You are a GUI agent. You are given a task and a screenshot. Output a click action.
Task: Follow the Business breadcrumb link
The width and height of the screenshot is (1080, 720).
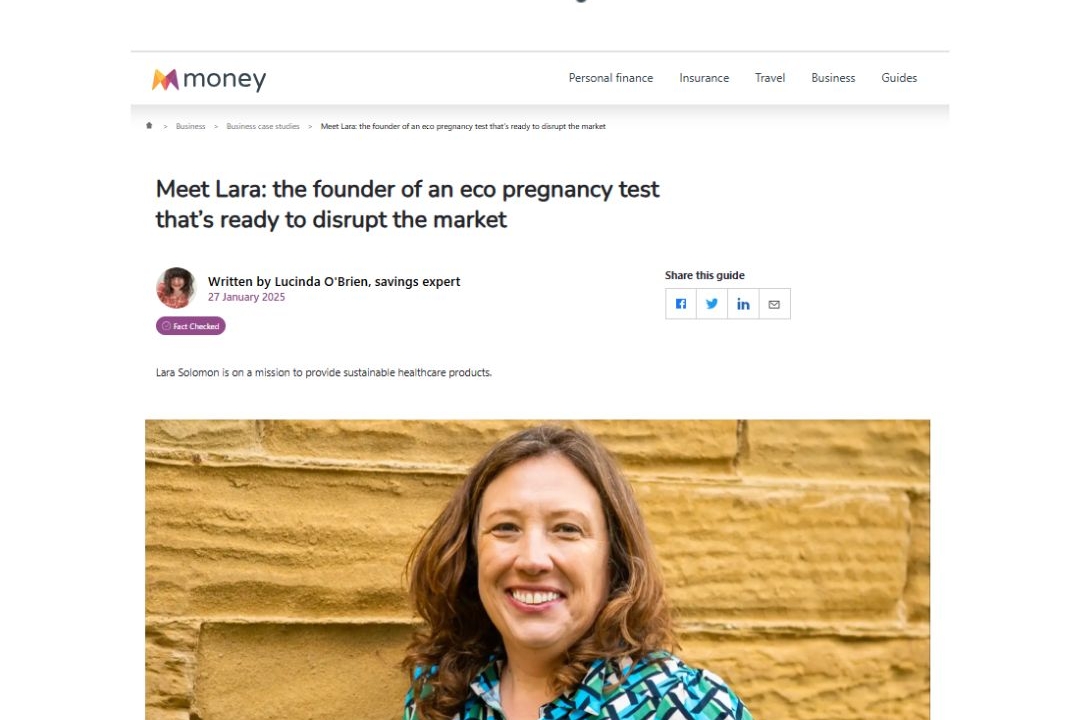[190, 126]
